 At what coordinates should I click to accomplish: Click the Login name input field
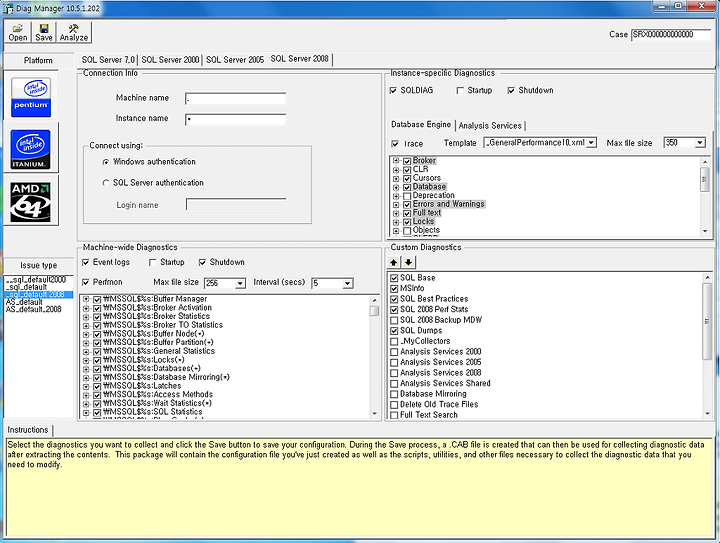tap(236, 204)
